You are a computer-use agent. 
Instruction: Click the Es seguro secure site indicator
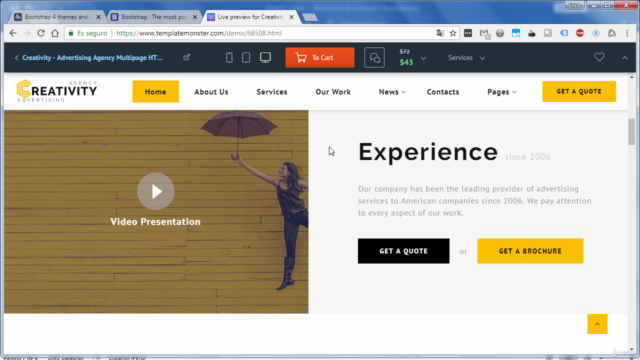point(87,33)
